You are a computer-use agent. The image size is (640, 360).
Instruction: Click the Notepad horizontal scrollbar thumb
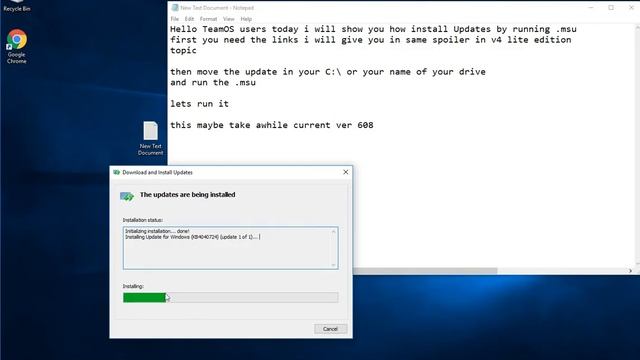point(425,271)
